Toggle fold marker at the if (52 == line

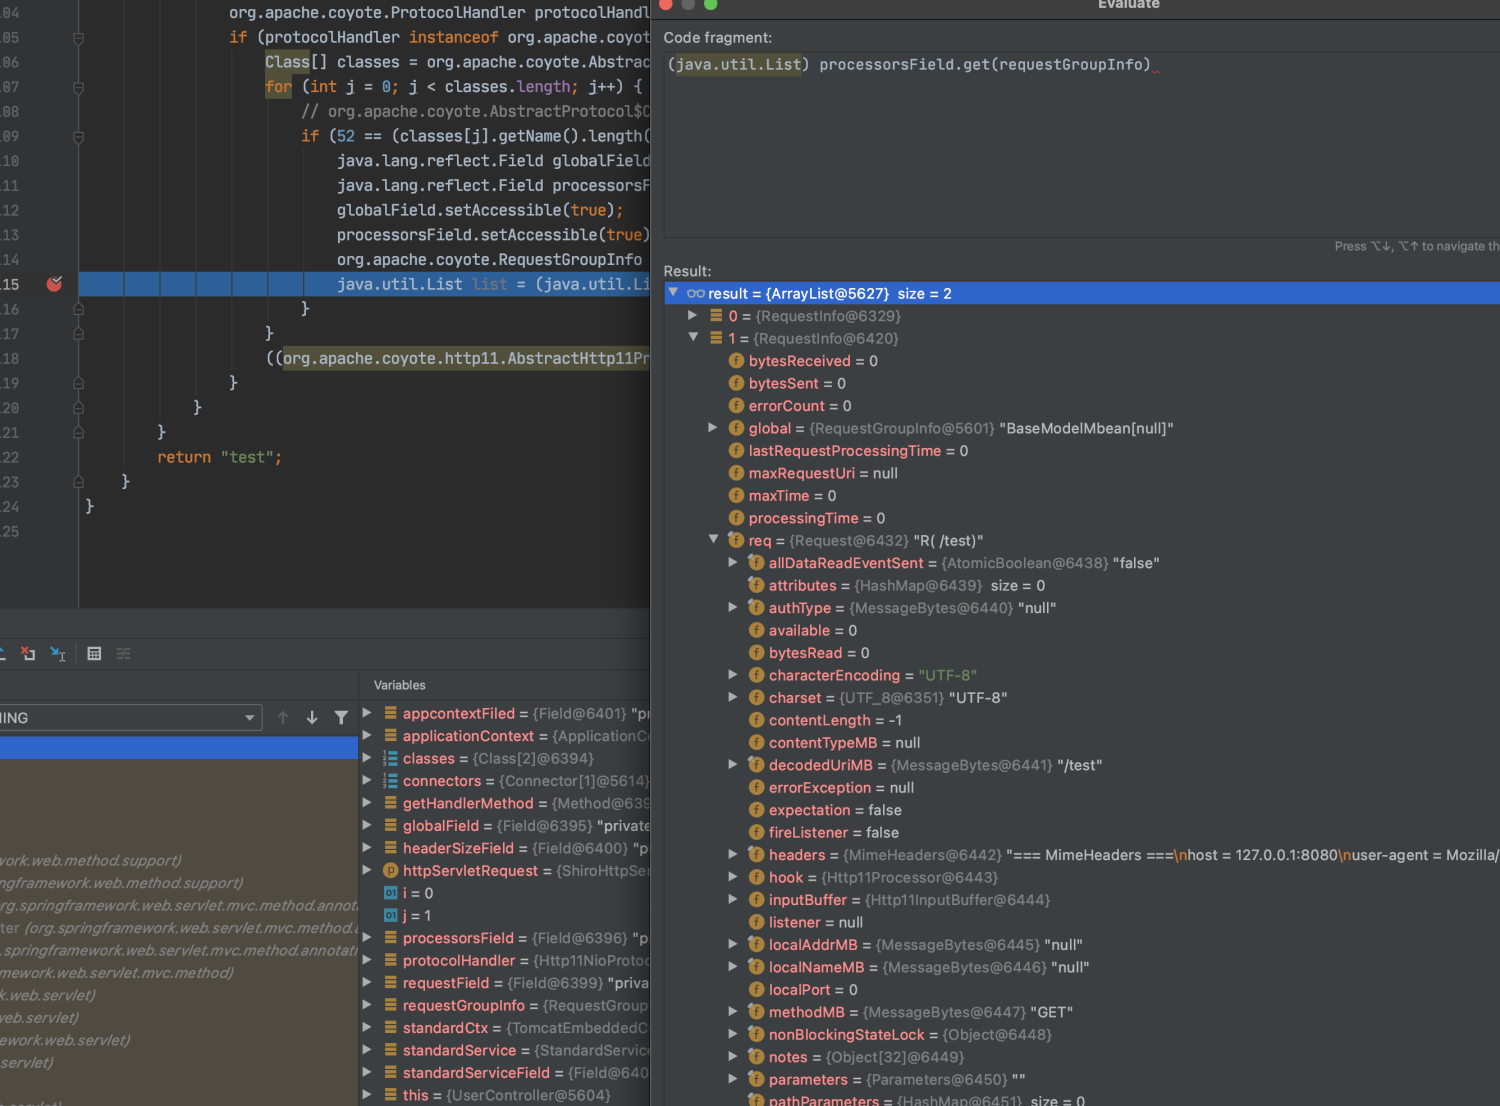point(78,136)
